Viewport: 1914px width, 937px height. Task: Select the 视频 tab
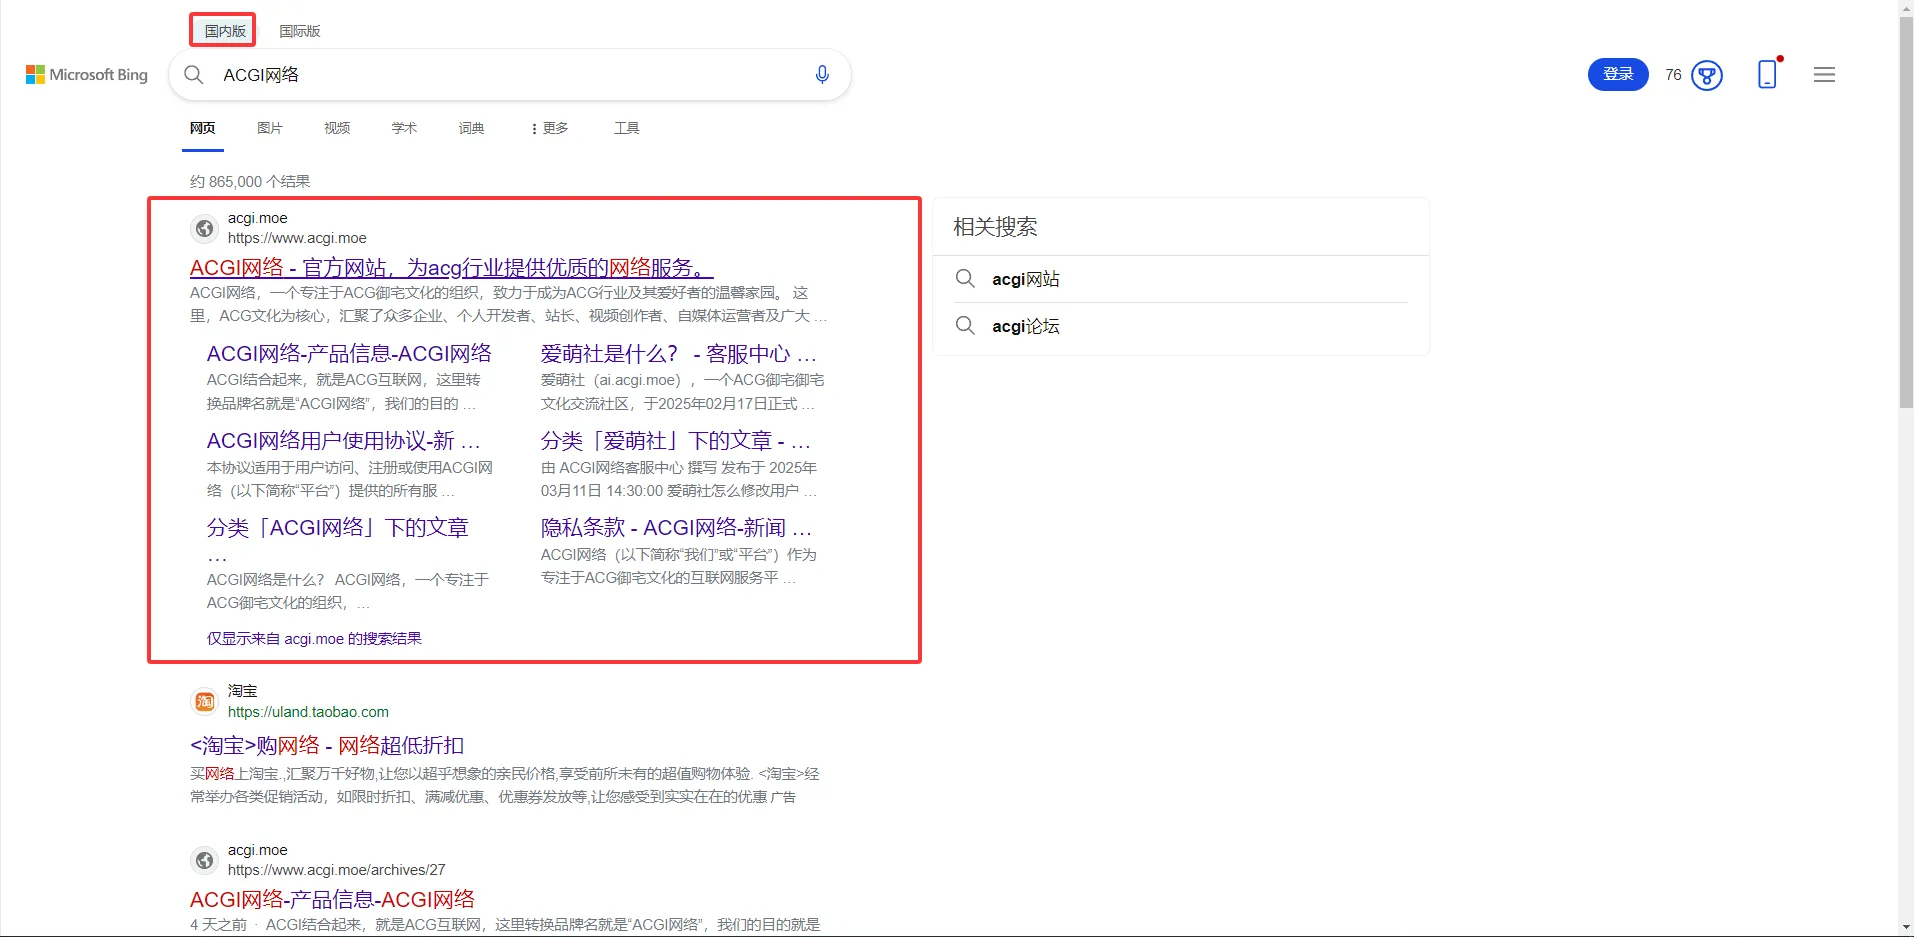pyautogui.click(x=337, y=128)
